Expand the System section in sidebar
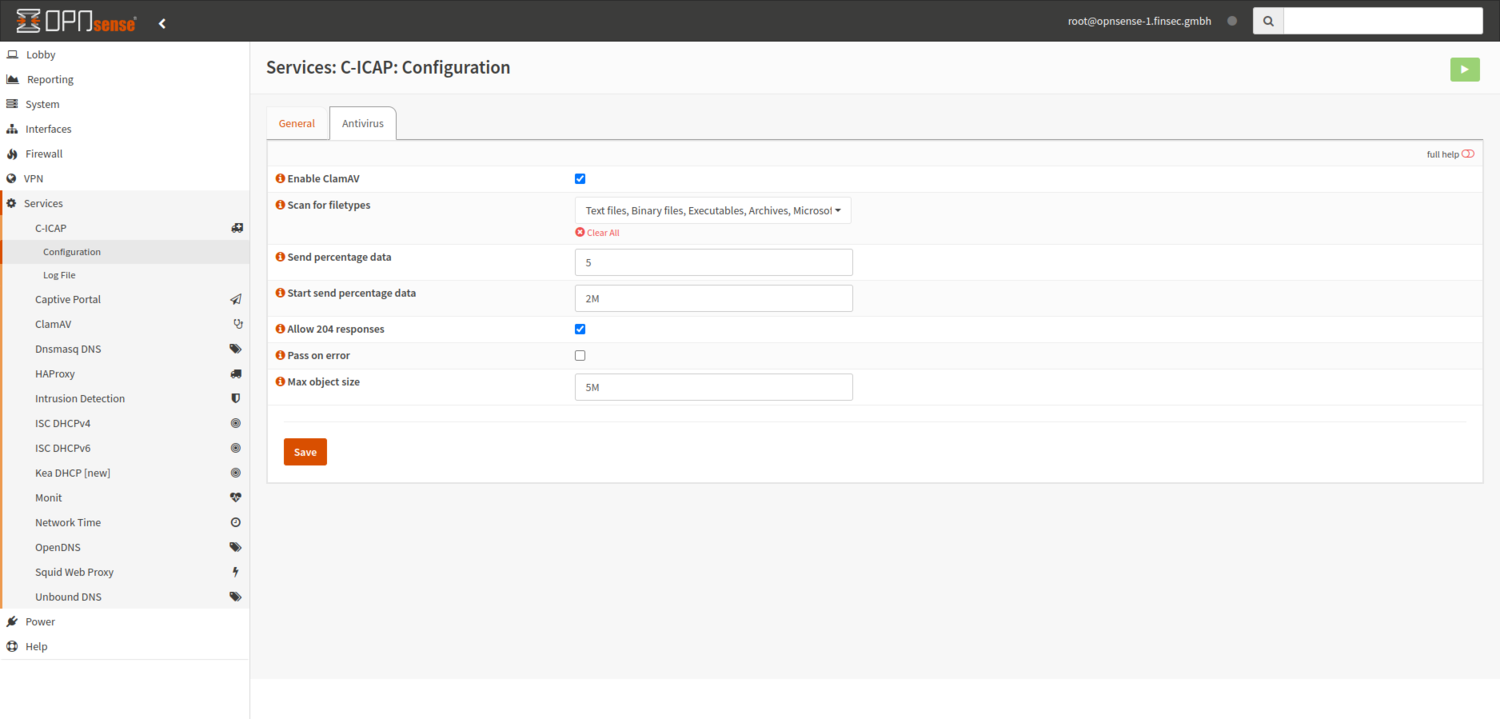This screenshot has width=1500, height=719. tap(42, 104)
